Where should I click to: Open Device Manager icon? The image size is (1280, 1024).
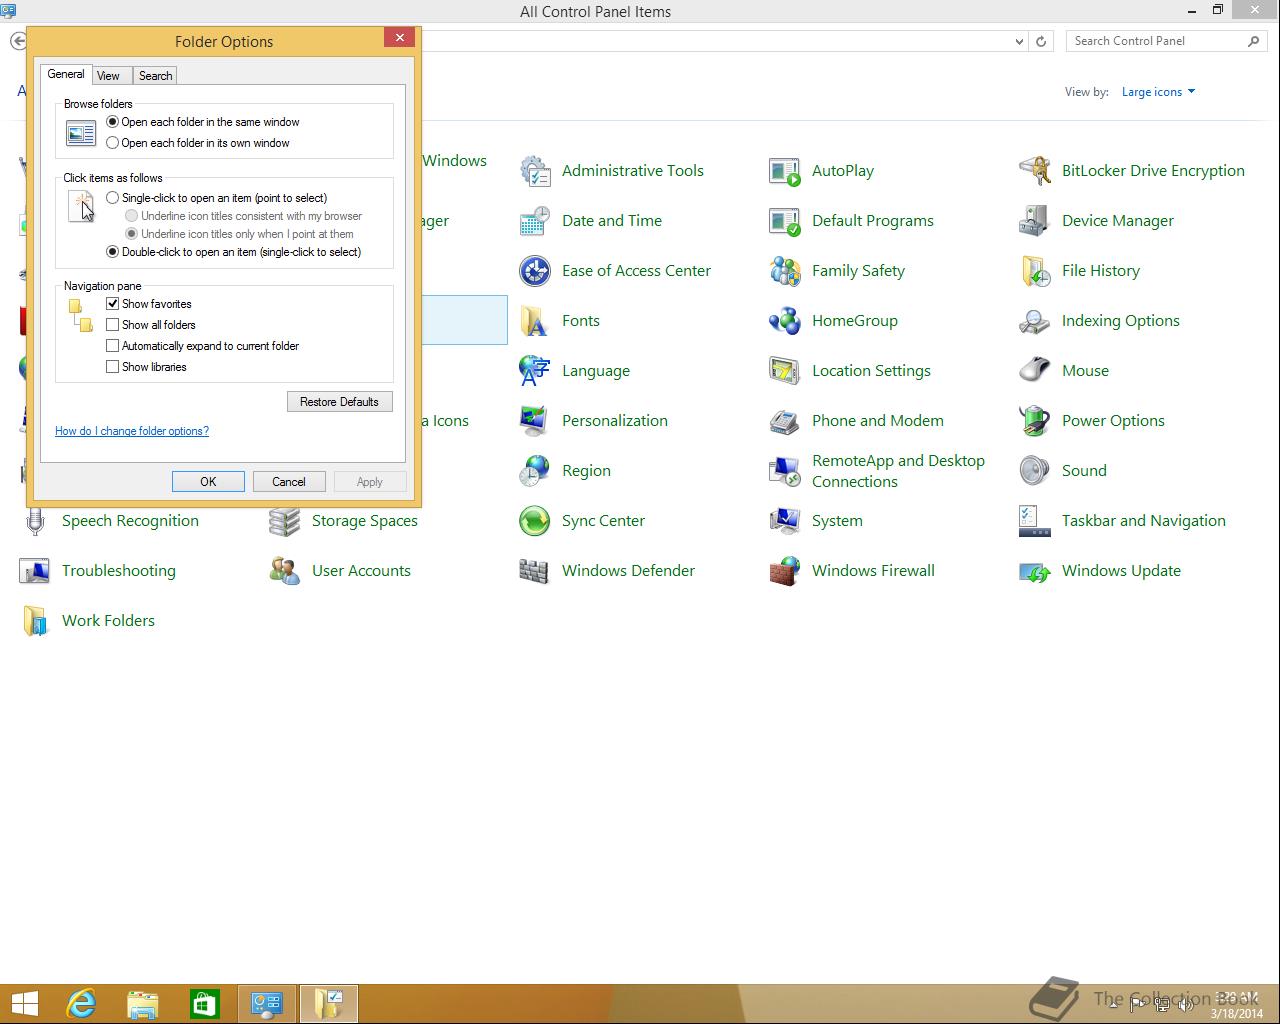pyautogui.click(x=1035, y=221)
